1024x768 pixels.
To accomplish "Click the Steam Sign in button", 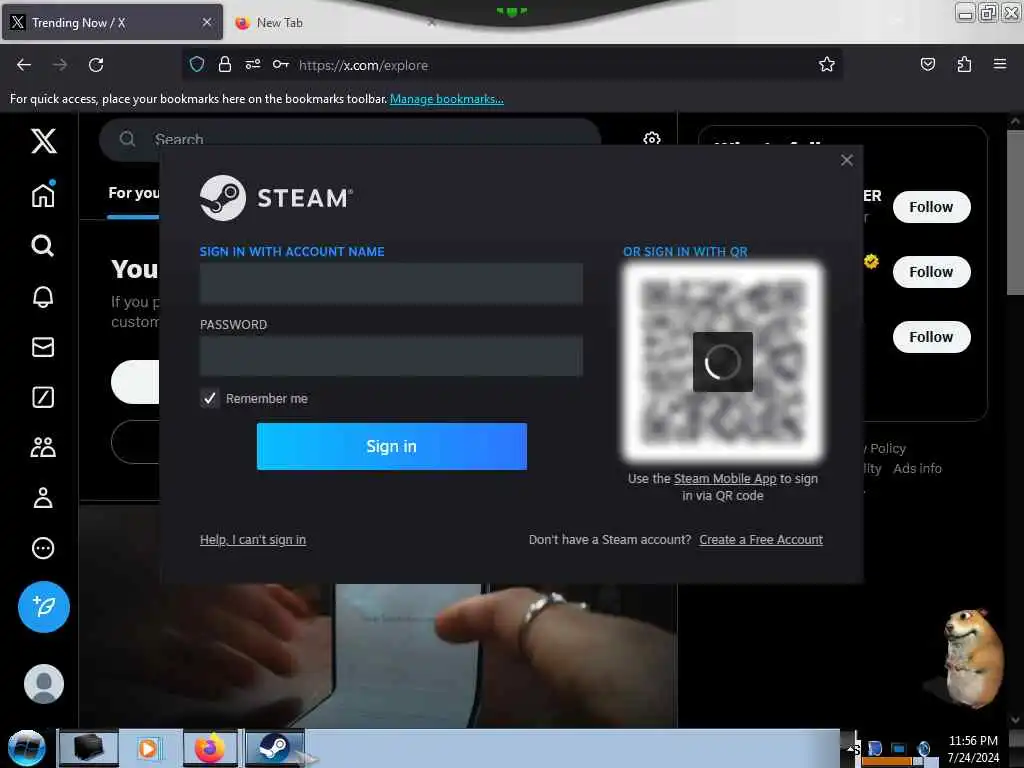I will click(392, 446).
